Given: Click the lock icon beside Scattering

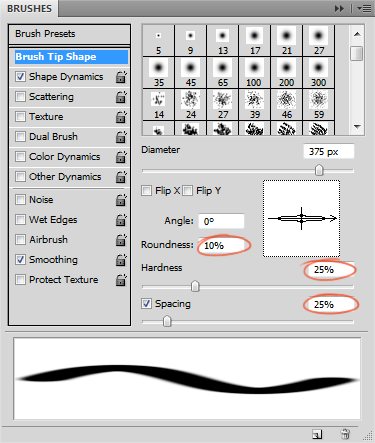Looking at the screenshot, I should click(x=121, y=97).
